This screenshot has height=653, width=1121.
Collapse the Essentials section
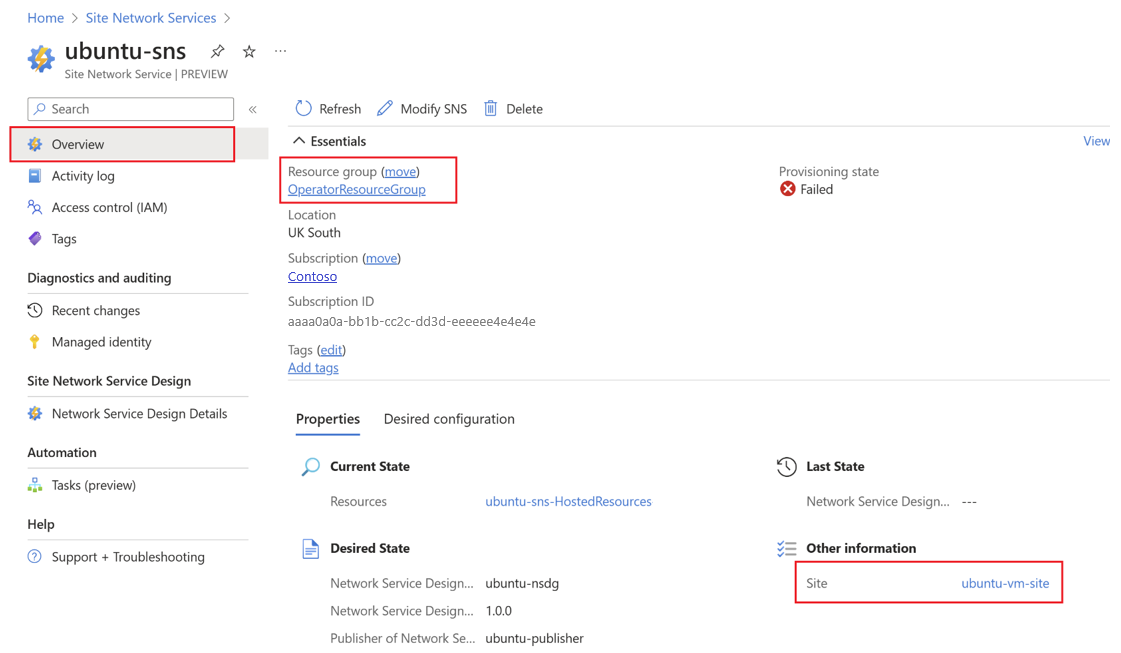click(299, 141)
